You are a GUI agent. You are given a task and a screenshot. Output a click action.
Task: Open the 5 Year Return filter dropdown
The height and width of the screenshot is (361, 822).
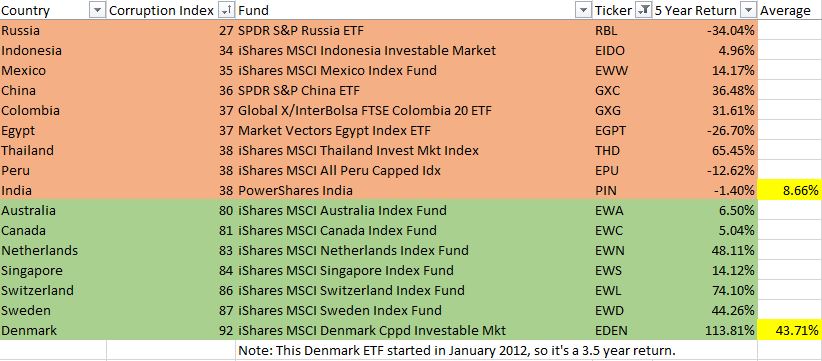pyautogui.click(x=749, y=10)
